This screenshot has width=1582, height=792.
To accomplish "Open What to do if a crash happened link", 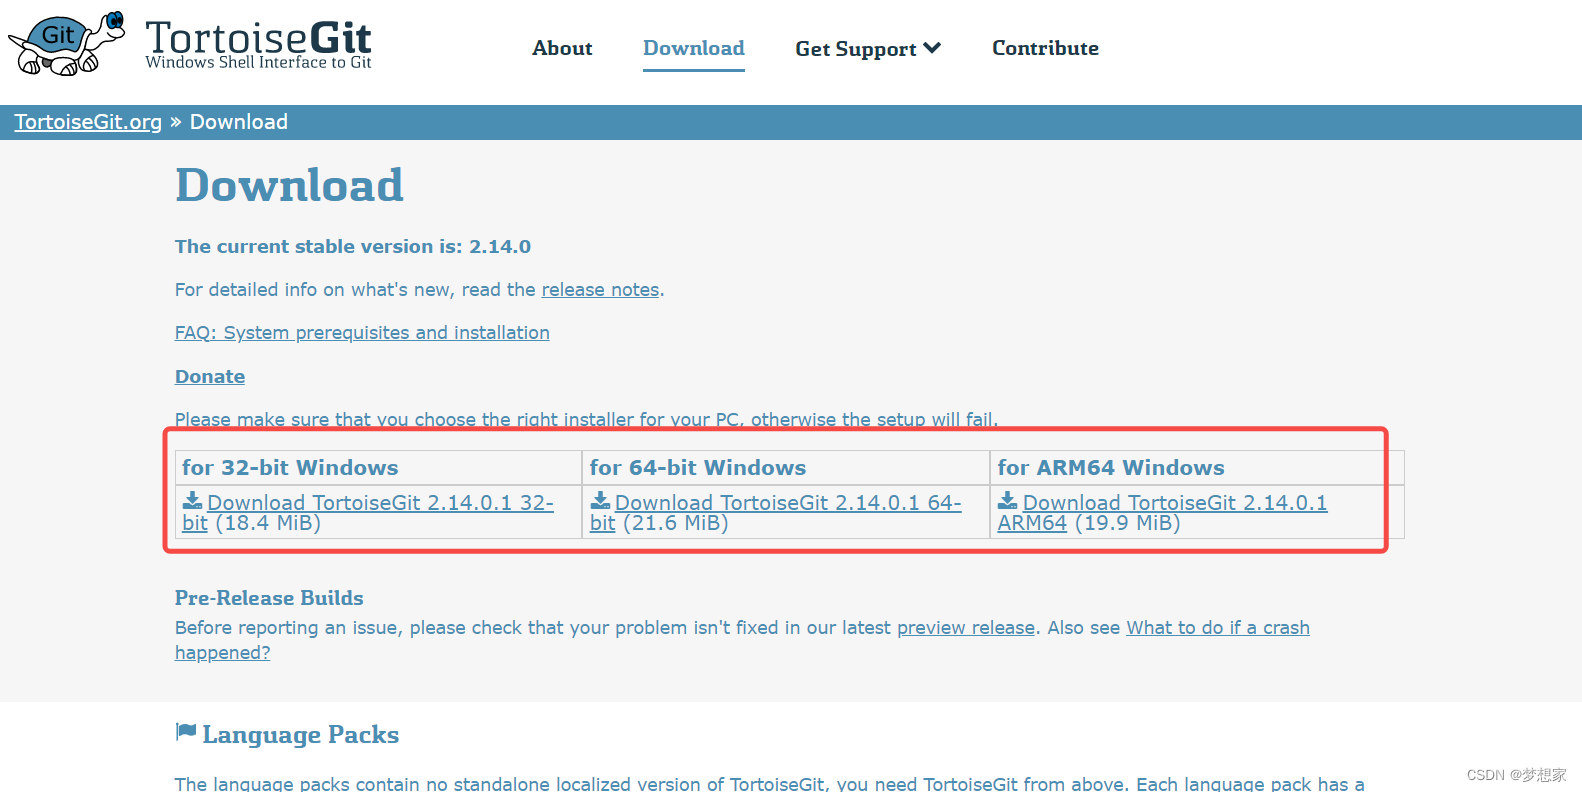I will (1218, 628).
